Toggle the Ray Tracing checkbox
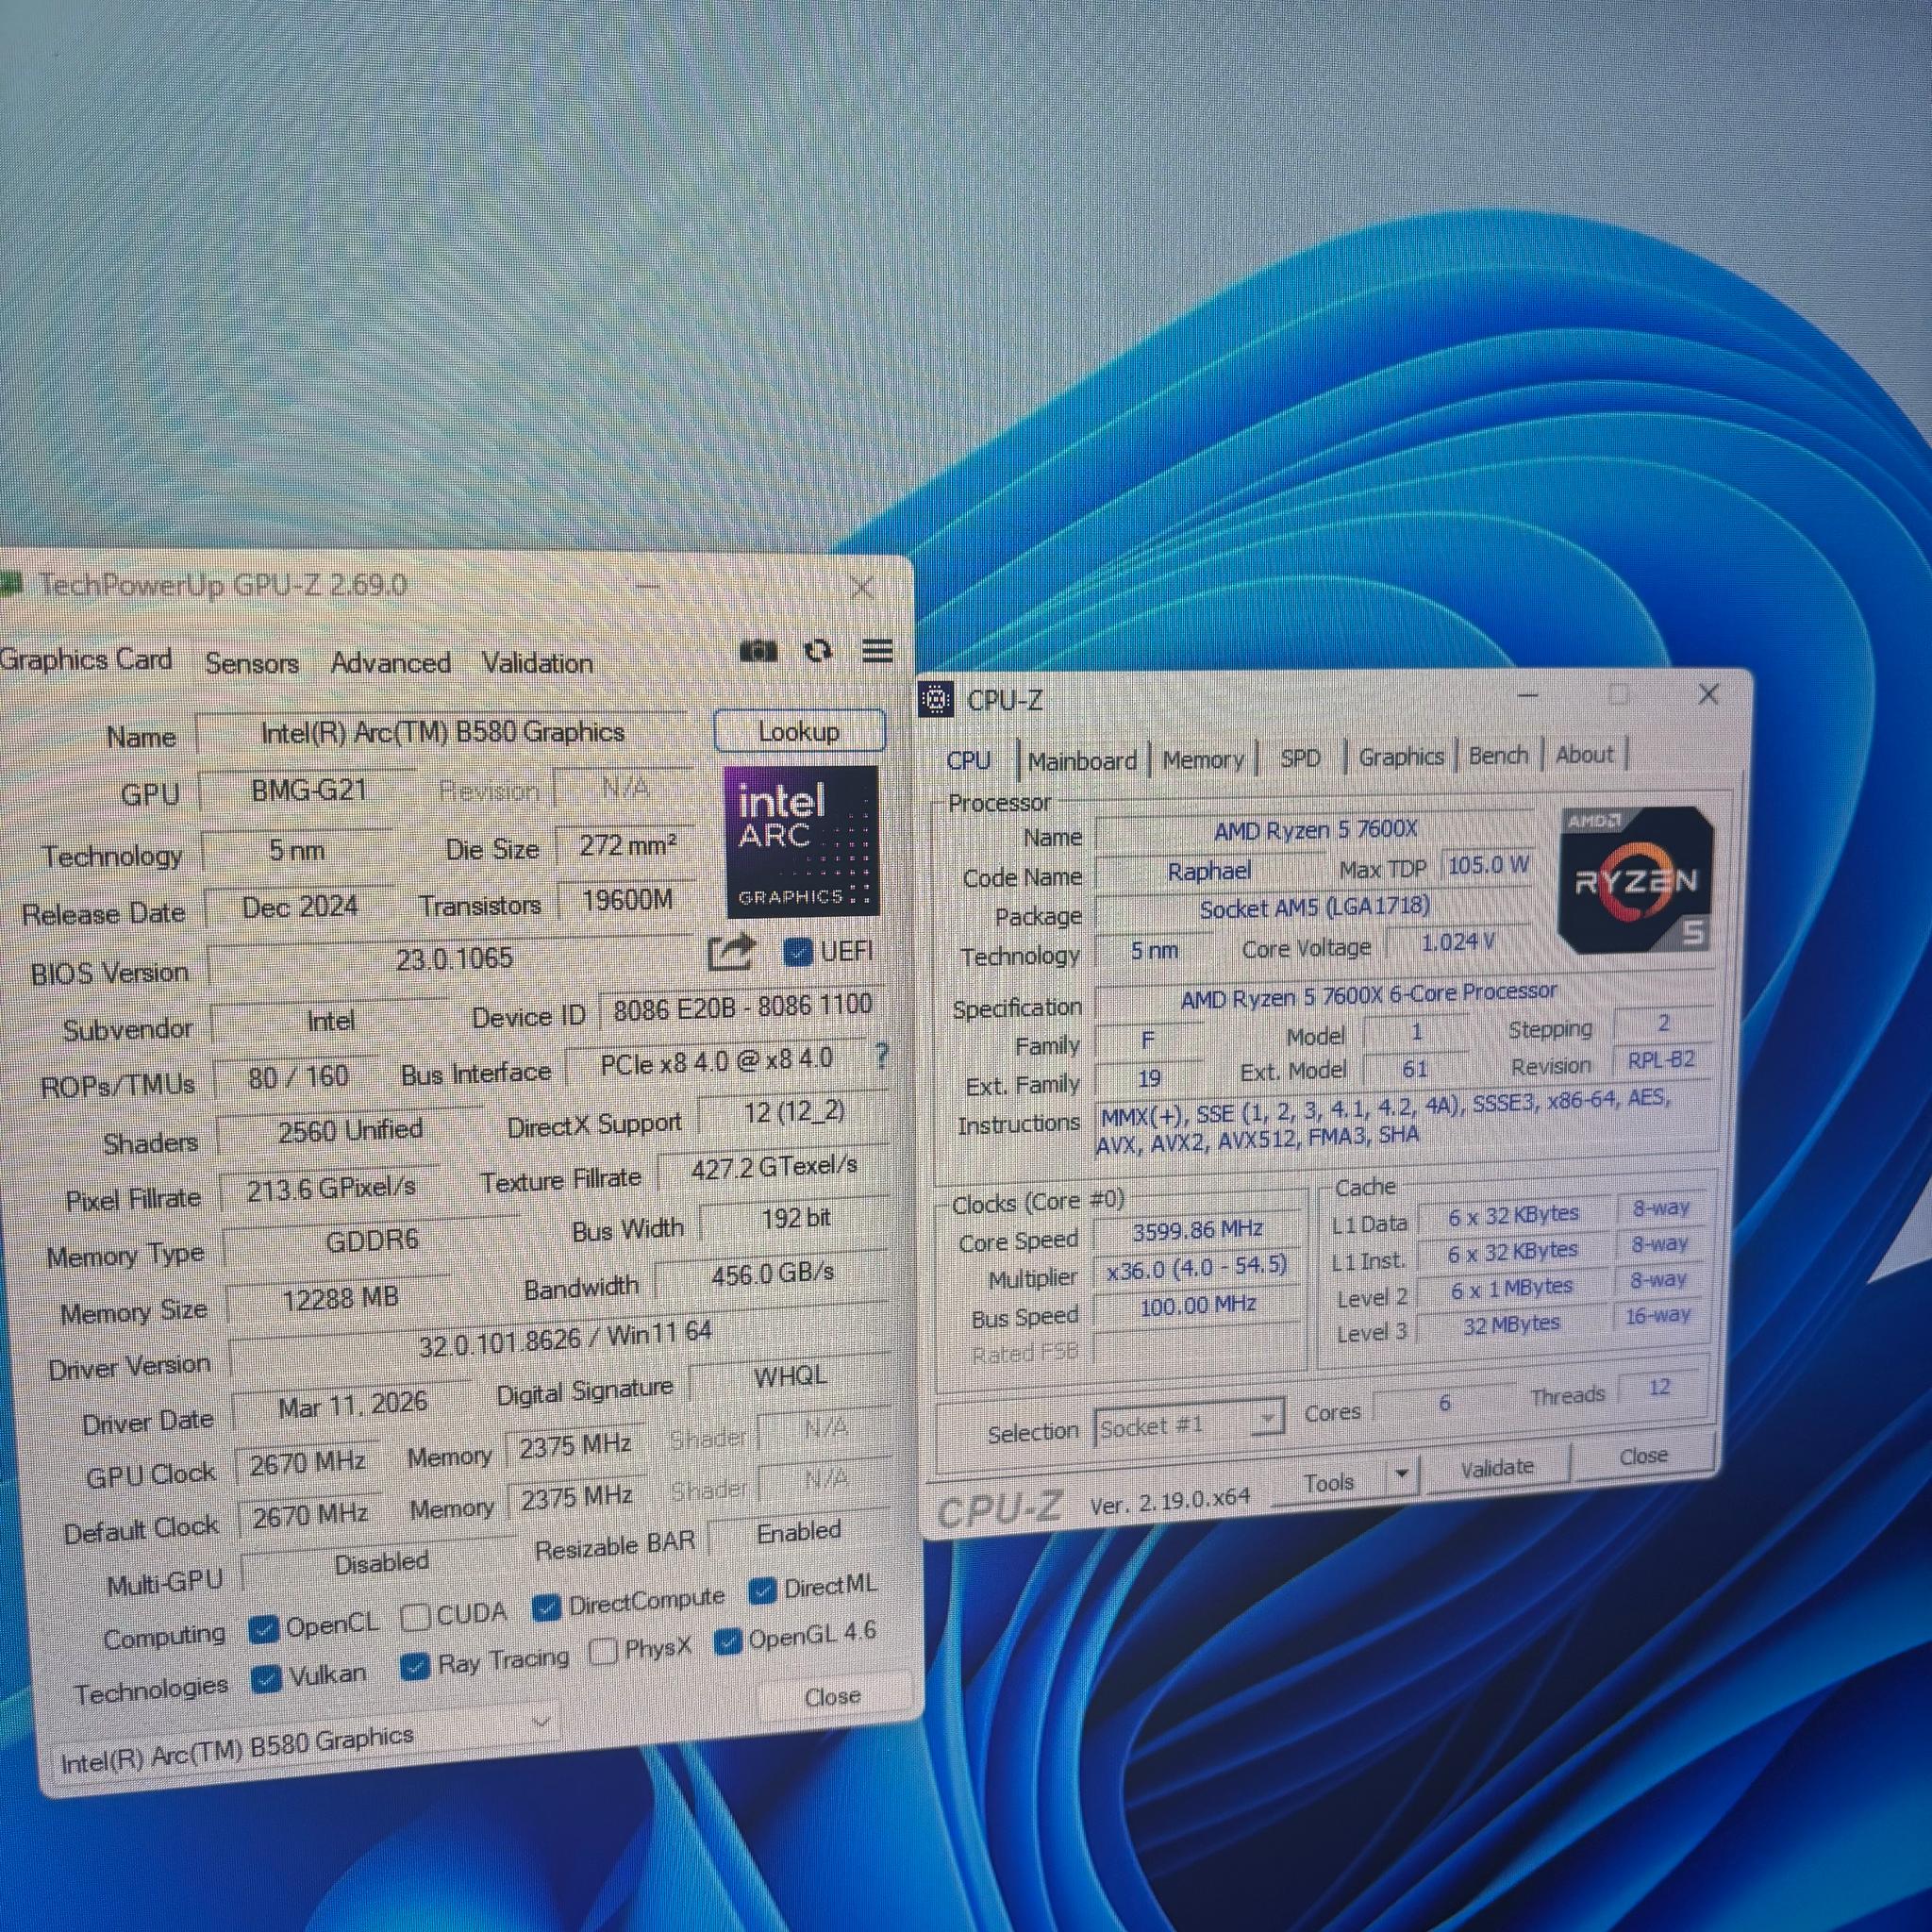This screenshot has width=1932, height=1932. [414, 1666]
